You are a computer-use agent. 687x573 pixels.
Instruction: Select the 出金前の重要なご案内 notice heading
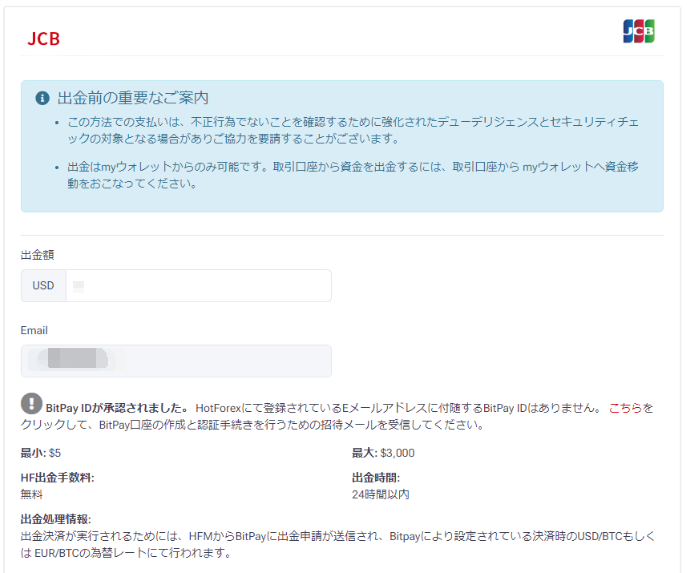pos(133,98)
